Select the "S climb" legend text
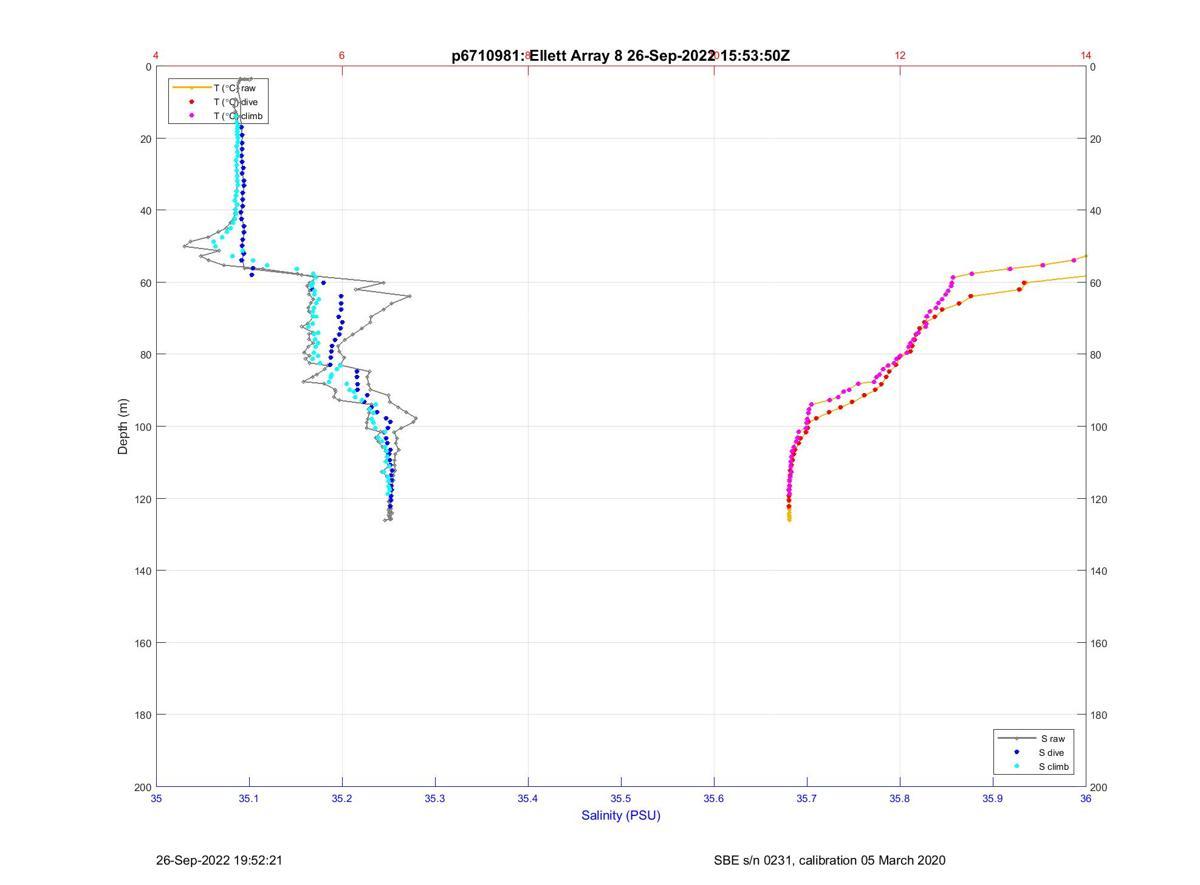The image size is (1200, 885). pyautogui.click(x=1054, y=767)
